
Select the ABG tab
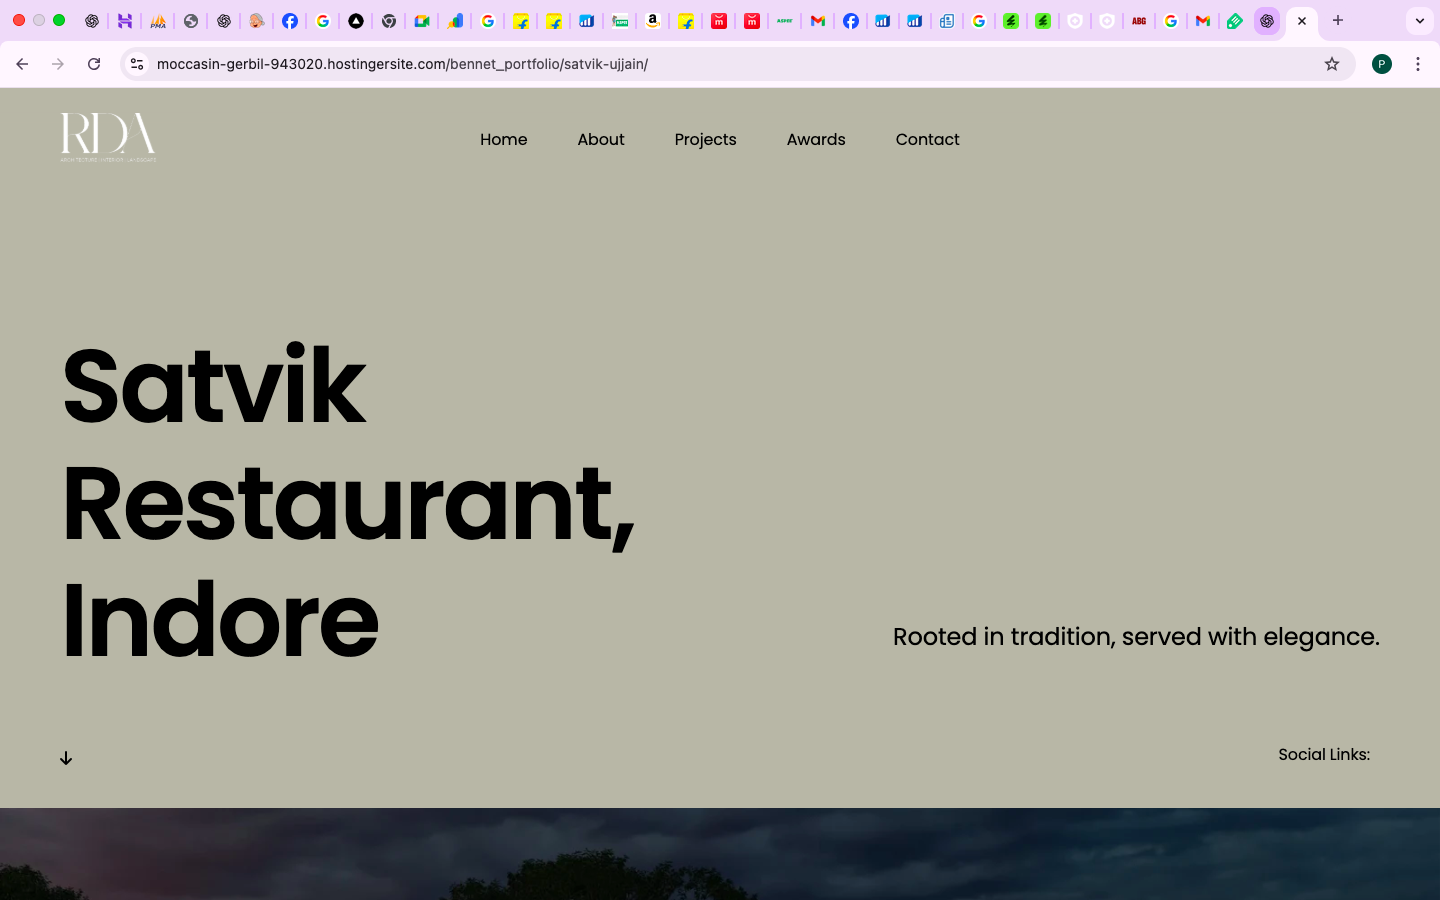click(x=1139, y=21)
